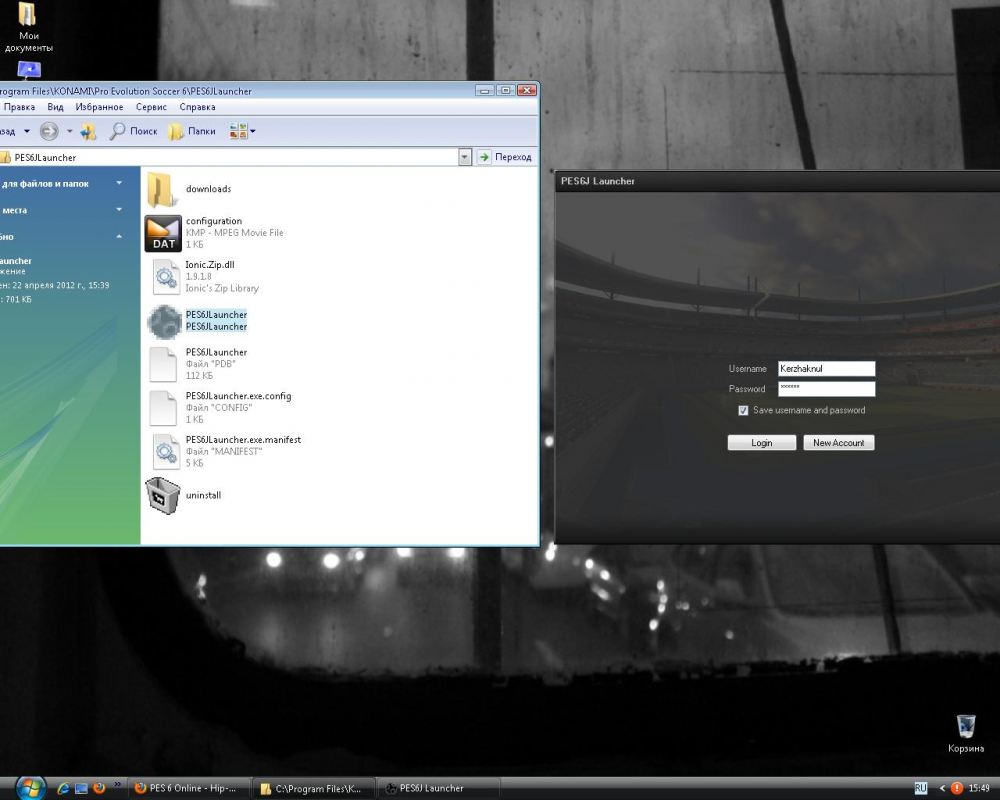Open the views dropdown arrow in toolbar
The height and width of the screenshot is (800, 1000).
click(253, 131)
